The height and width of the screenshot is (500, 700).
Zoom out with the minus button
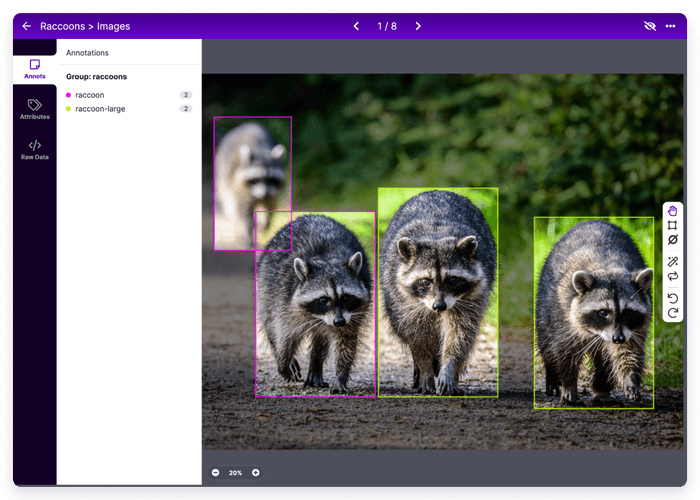pyautogui.click(x=215, y=472)
